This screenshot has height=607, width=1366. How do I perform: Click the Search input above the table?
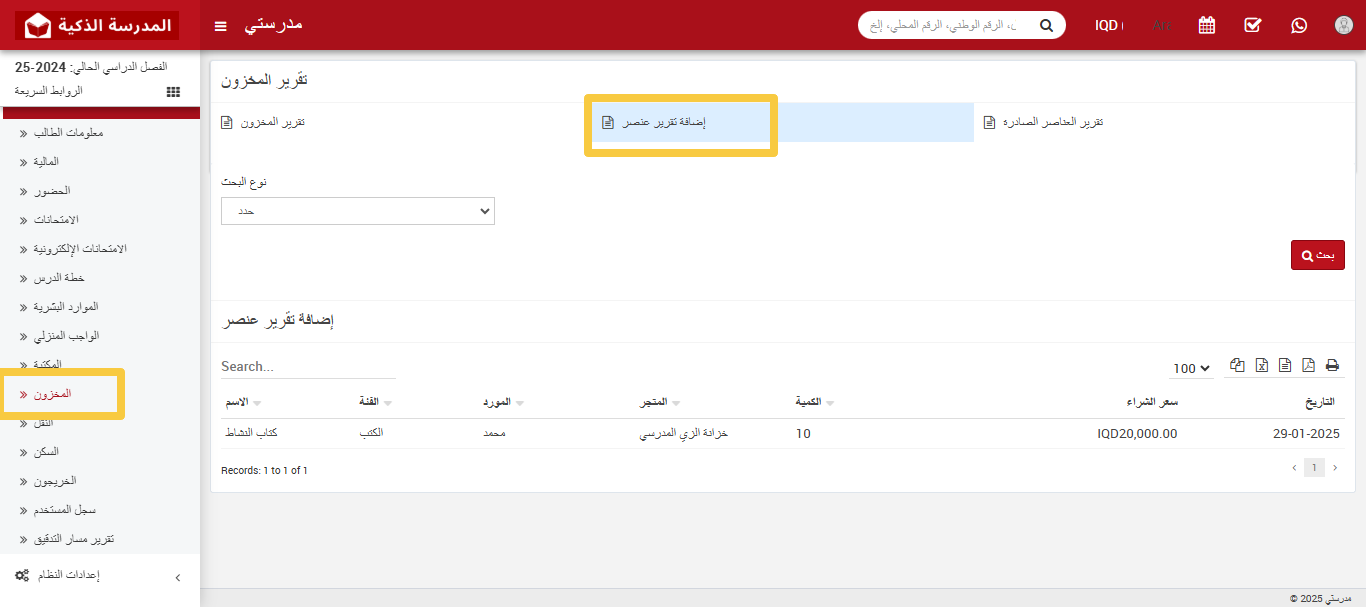point(300,366)
